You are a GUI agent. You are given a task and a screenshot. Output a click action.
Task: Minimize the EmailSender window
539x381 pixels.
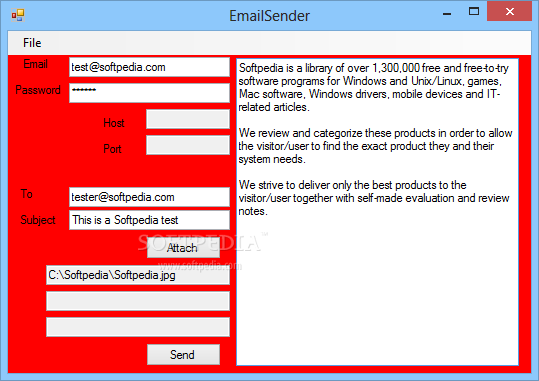click(447, 13)
